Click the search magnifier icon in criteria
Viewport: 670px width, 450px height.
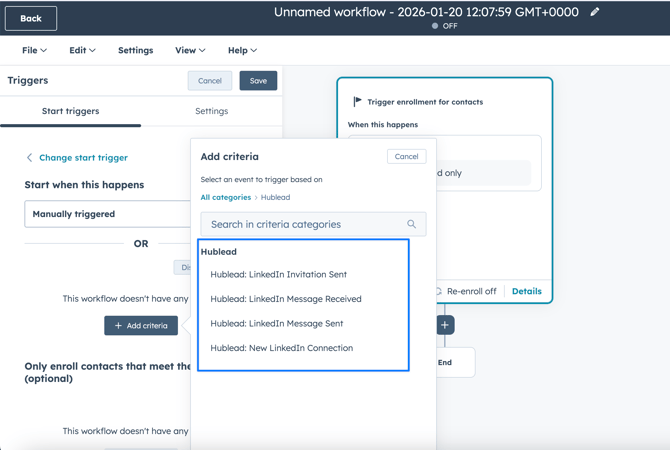click(x=411, y=224)
